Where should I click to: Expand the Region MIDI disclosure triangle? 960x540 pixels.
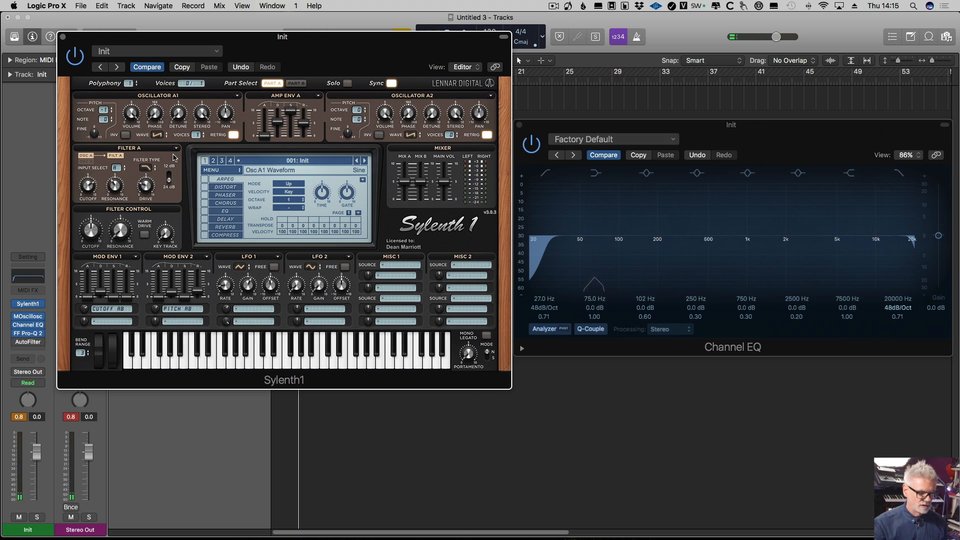tap(10, 60)
